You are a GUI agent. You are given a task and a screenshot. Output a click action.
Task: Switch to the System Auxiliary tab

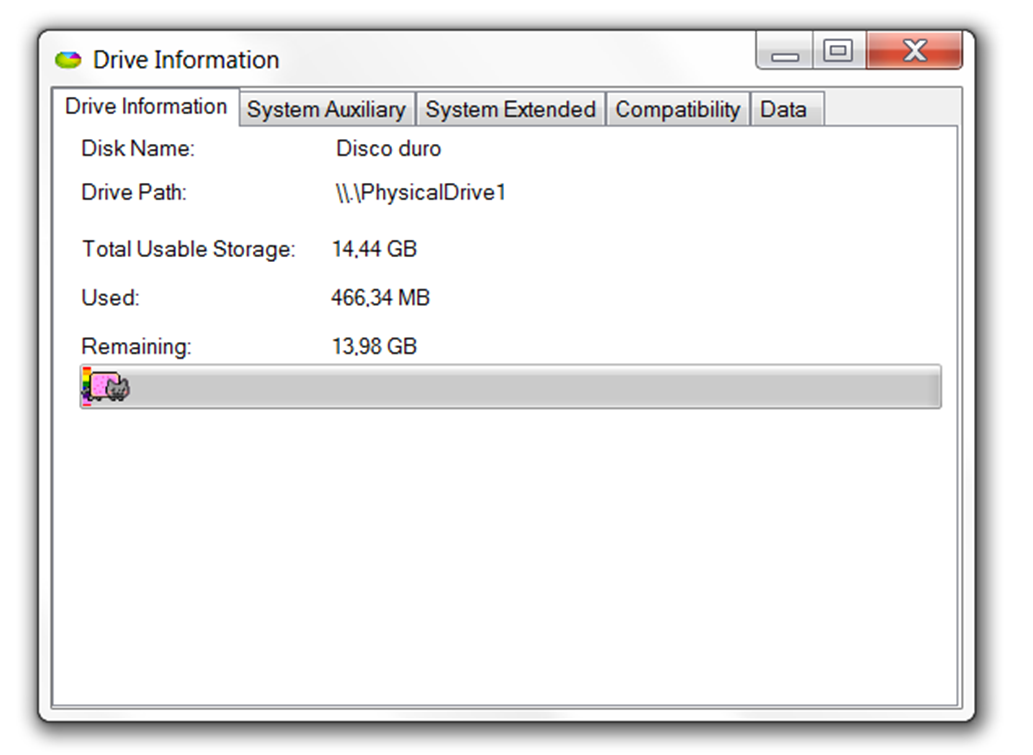tap(326, 109)
